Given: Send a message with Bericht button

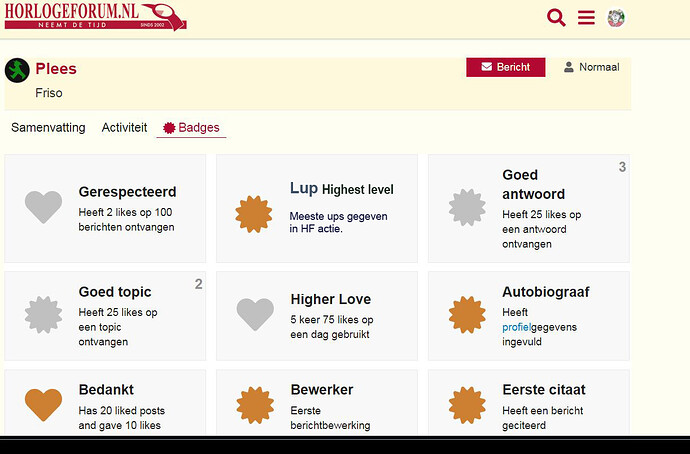Looking at the screenshot, I should point(505,67).
